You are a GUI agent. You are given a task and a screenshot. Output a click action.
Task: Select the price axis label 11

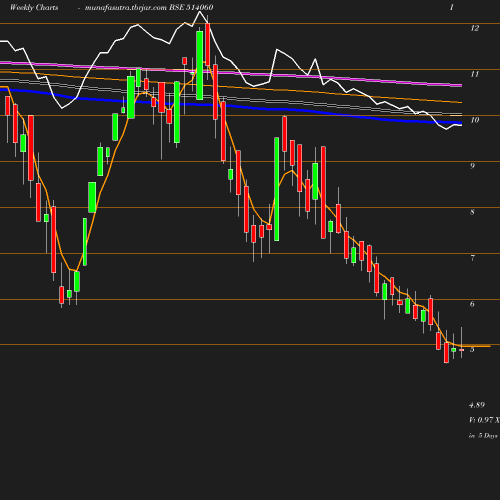[x=475, y=74]
